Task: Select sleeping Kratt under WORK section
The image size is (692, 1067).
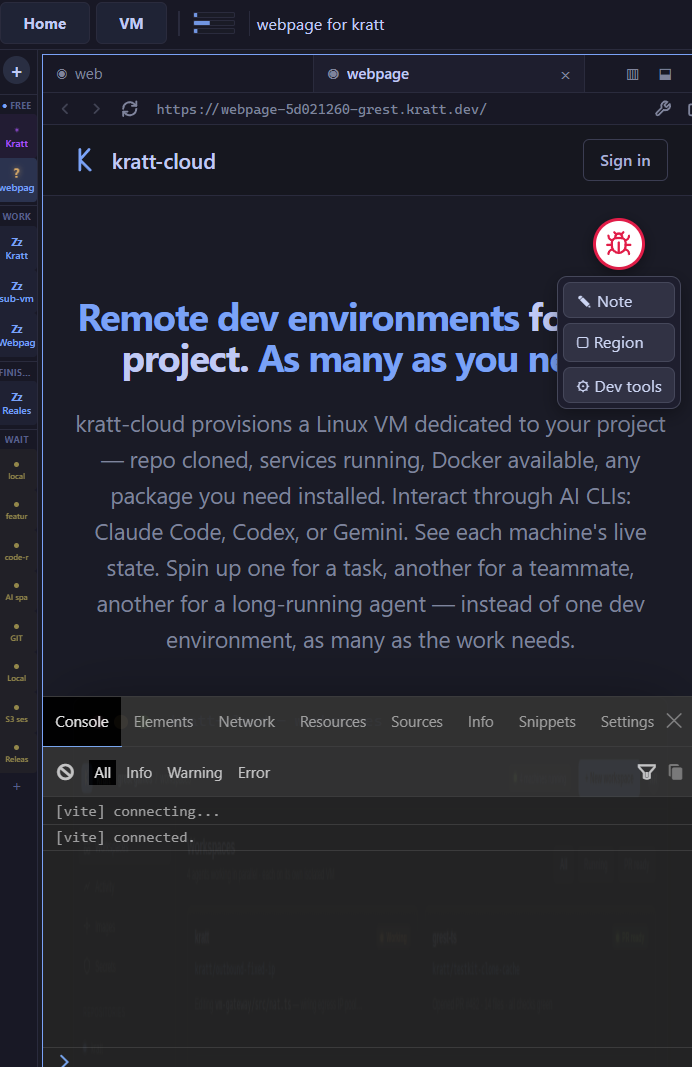Action: (17, 248)
